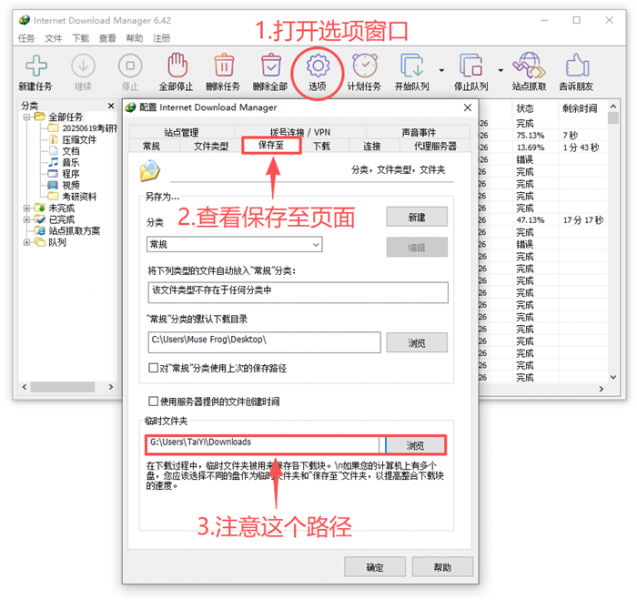Click the 帮助 button in dialog
Viewport: 637px width, 600px height.
tap(442, 567)
